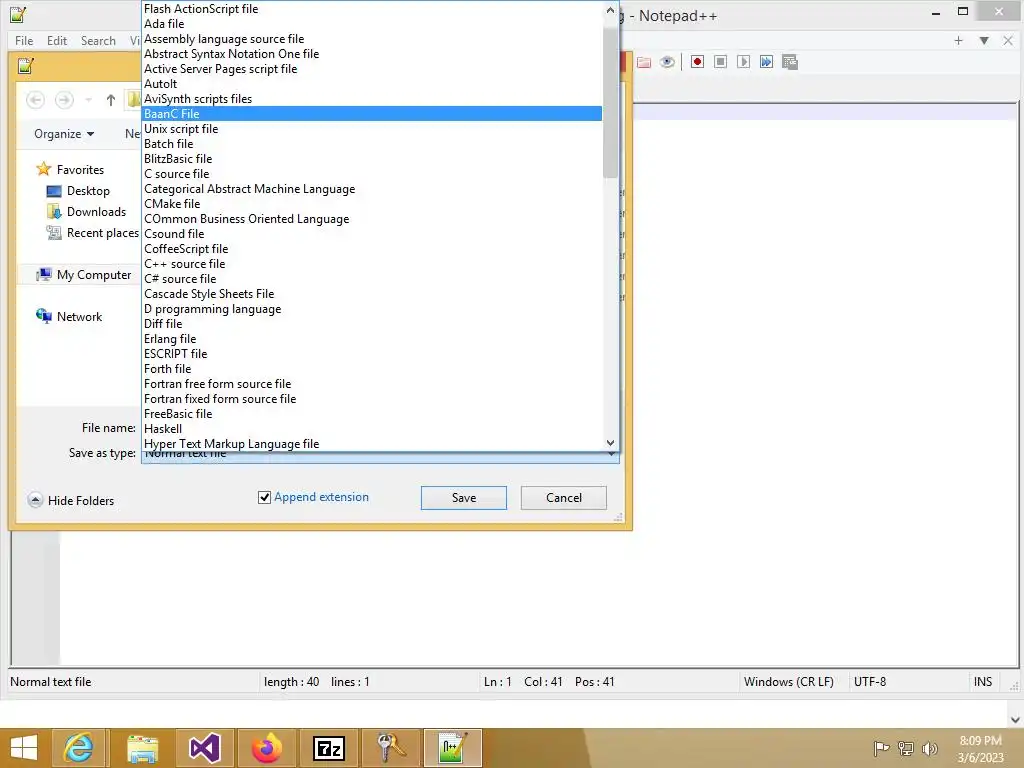Open 7-Zip from the taskbar
The image size is (1024, 768).
[329, 748]
